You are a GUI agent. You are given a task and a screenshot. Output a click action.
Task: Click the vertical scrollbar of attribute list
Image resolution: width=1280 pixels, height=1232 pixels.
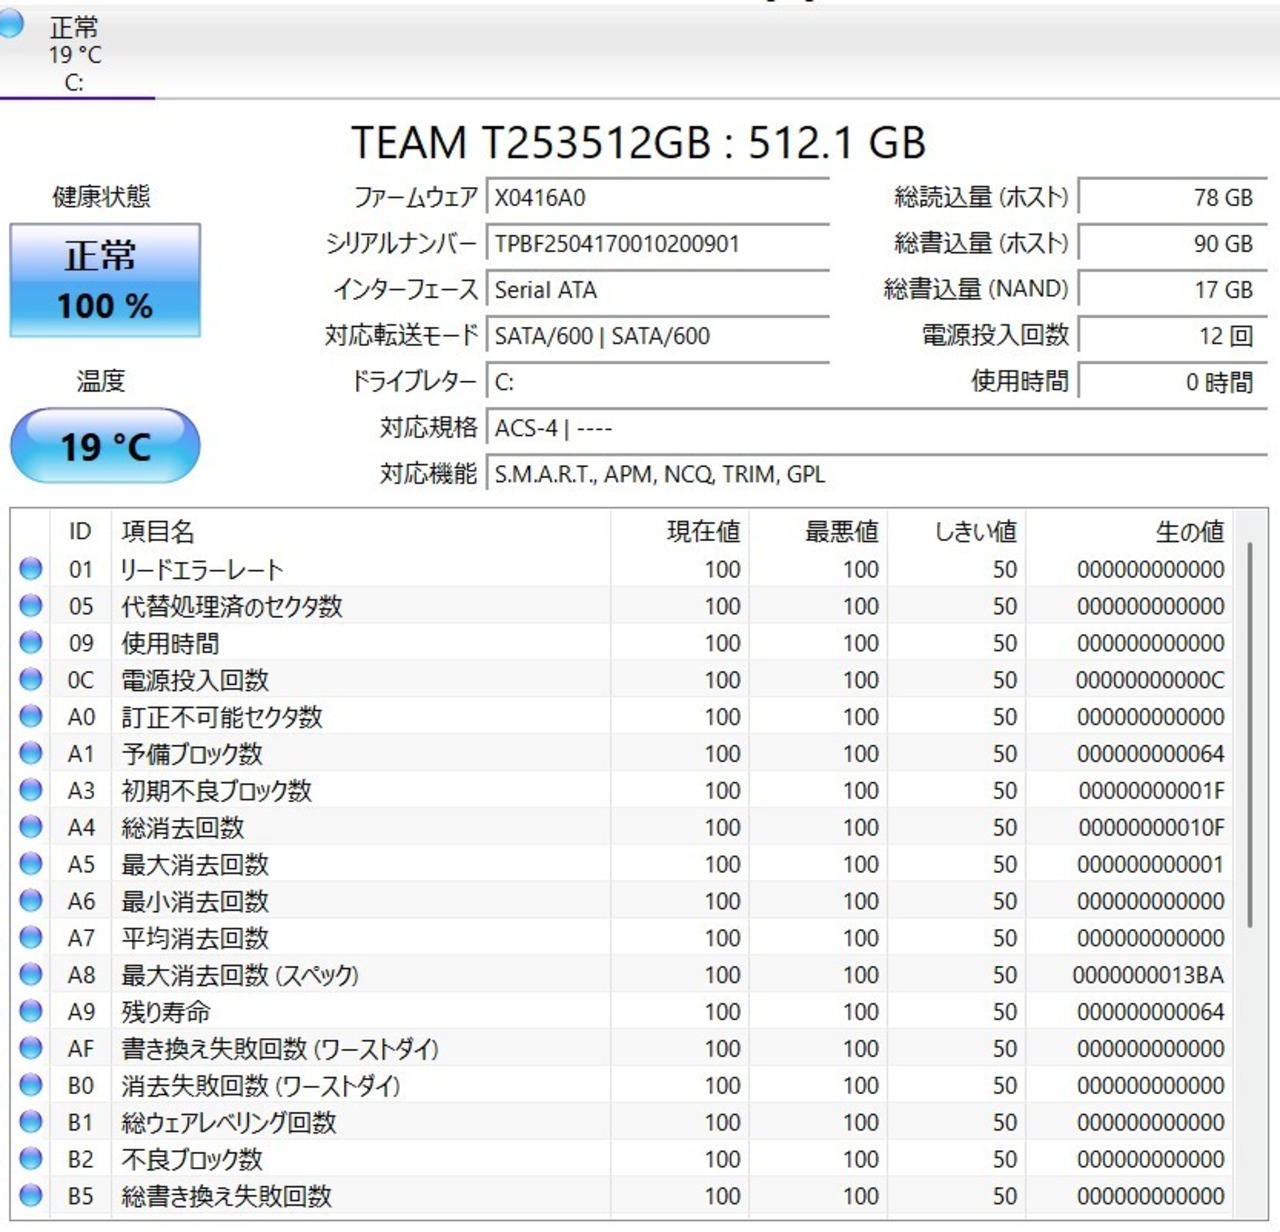point(1250,735)
